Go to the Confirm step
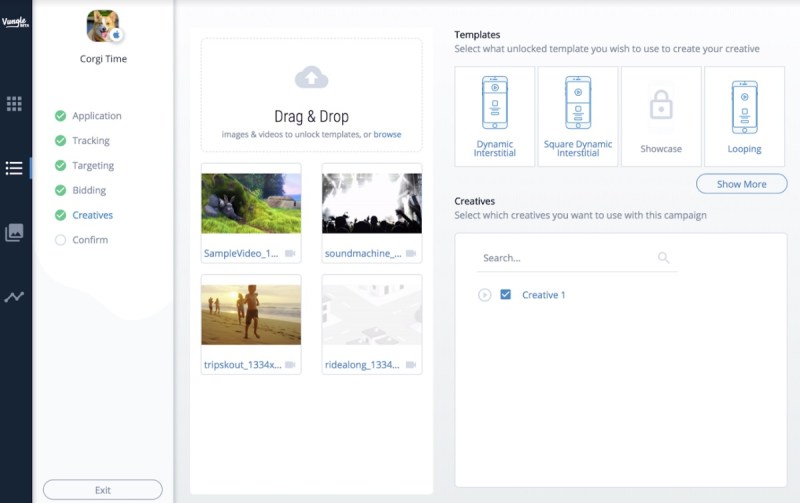Viewport: 800px width, 503px height. pos(82,240)
